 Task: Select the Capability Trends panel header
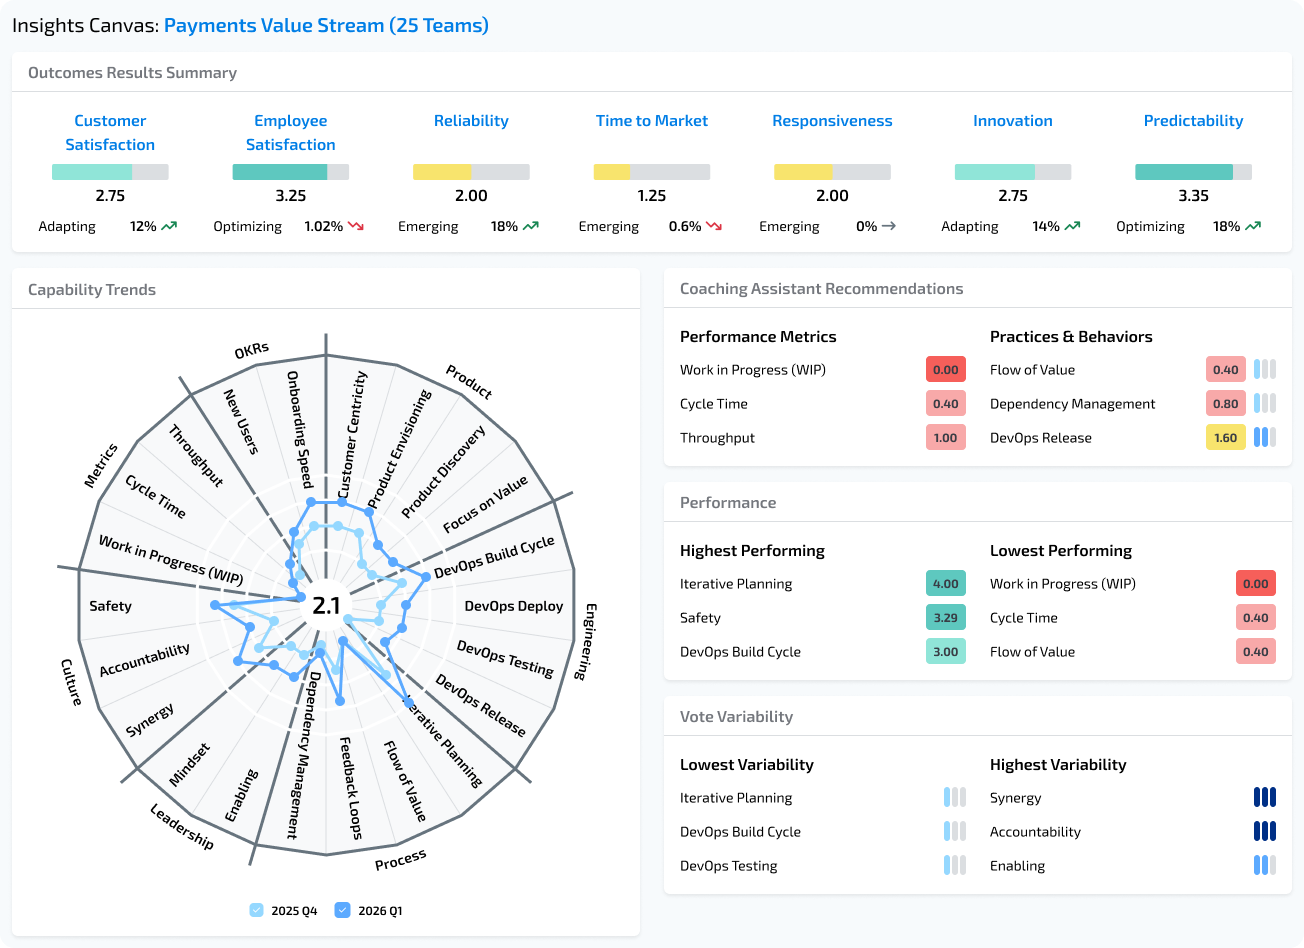(92, 289)
